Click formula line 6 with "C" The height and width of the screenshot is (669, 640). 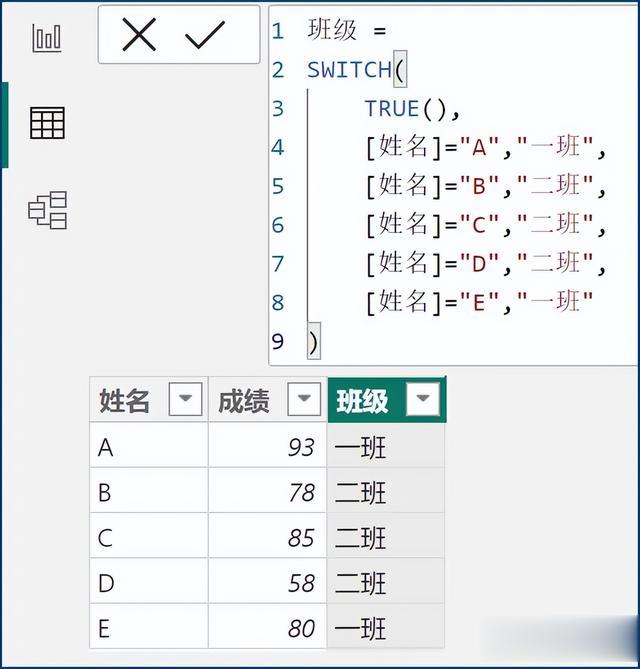click(486, 225)
